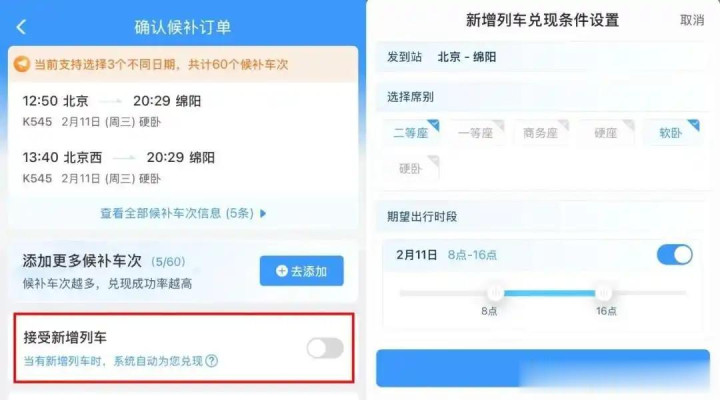720x400 pixels.
Task: Select the 一等座 seat type
Action: point(476,133)
